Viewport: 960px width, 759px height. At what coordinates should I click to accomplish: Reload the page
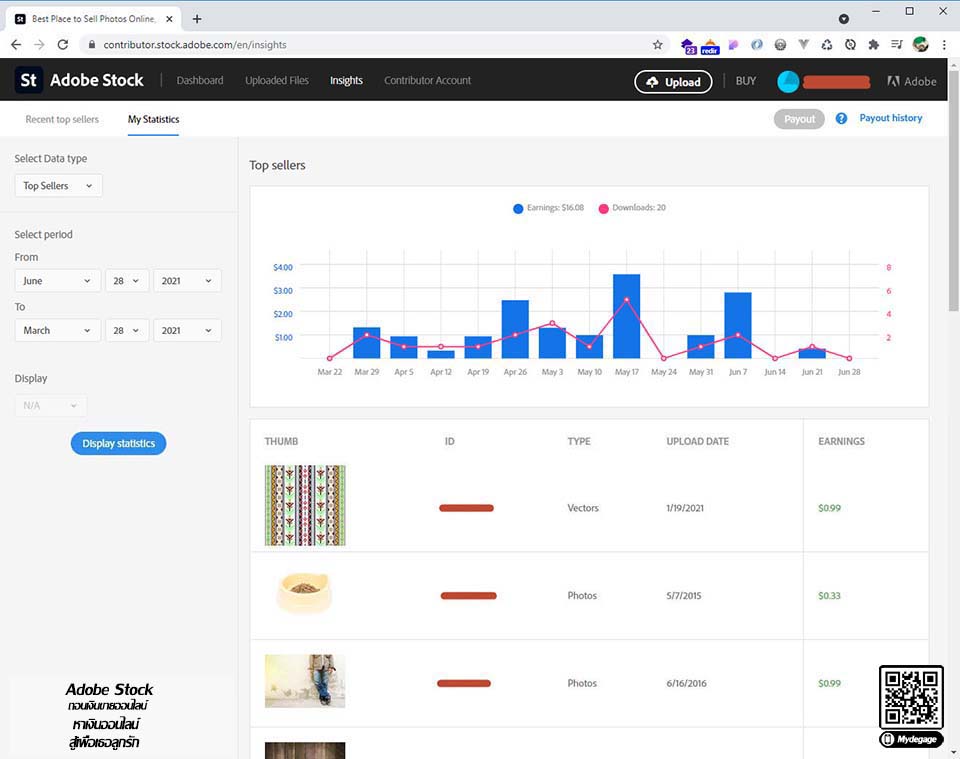[62, 45]
